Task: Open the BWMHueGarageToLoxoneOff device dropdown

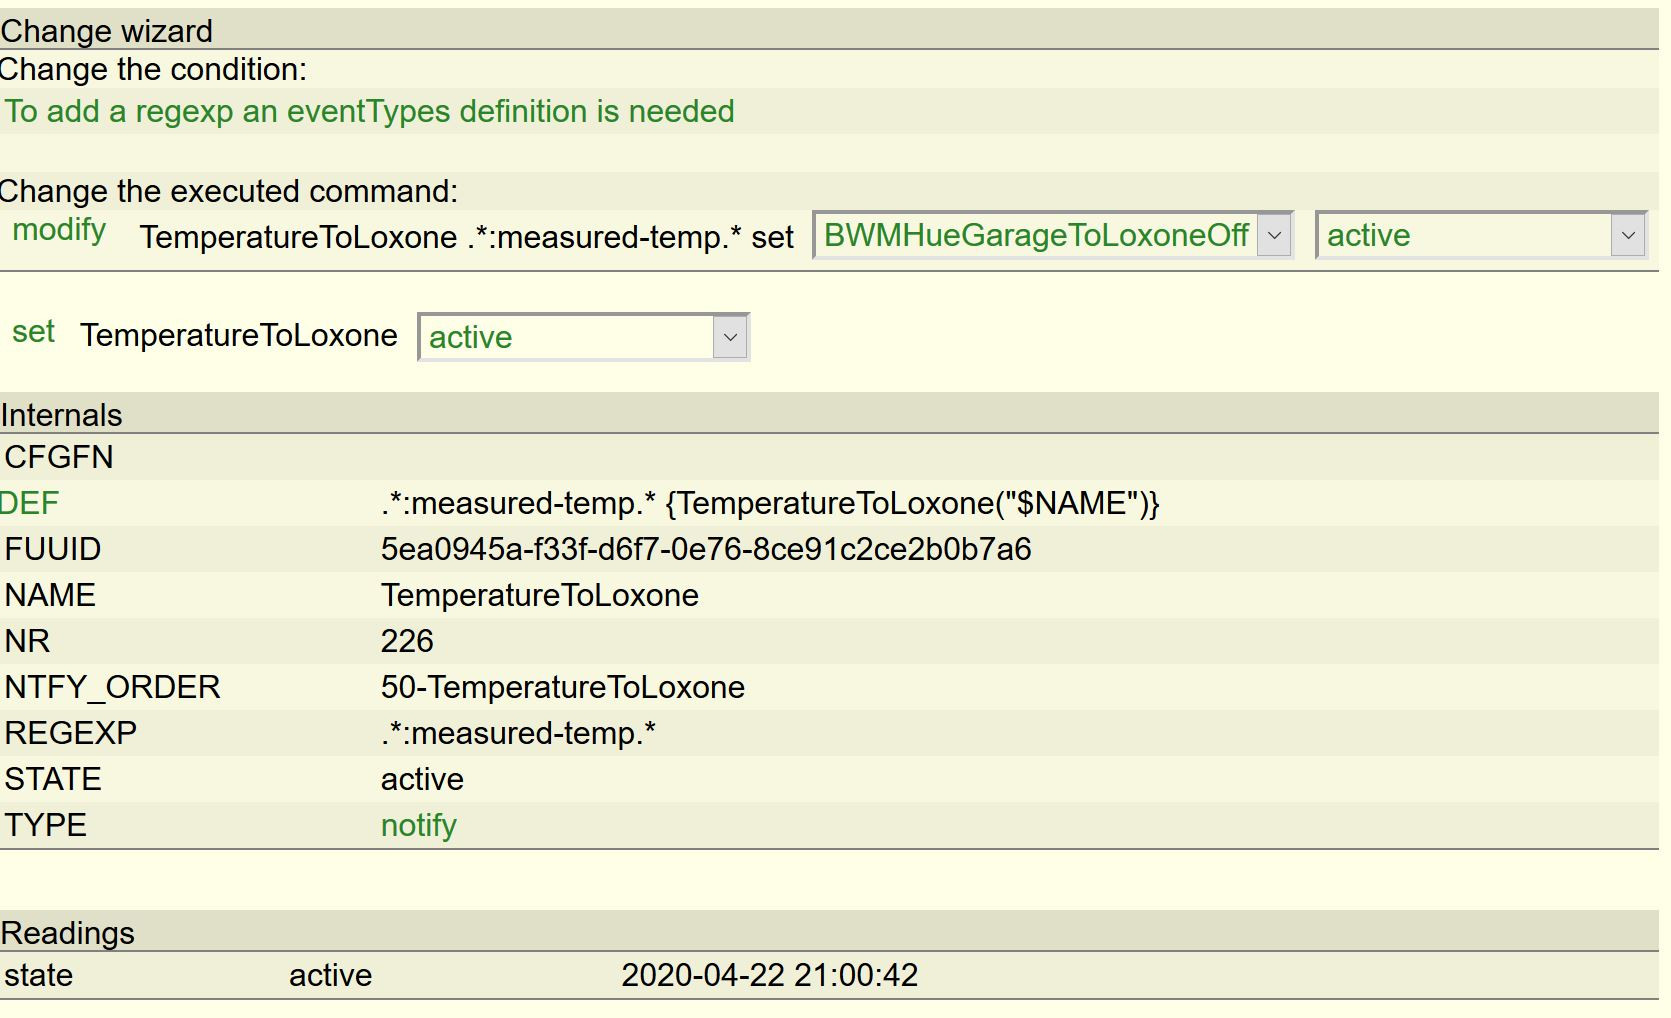Action: click(1053, 236)
